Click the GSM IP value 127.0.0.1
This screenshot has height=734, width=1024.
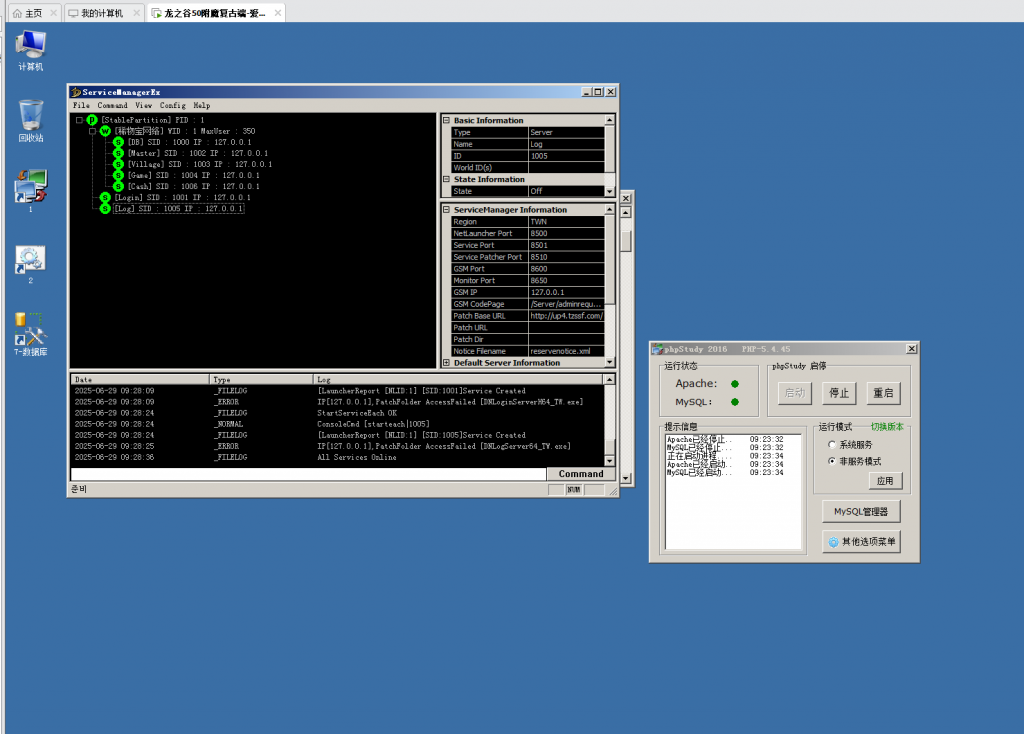[566, 293]
